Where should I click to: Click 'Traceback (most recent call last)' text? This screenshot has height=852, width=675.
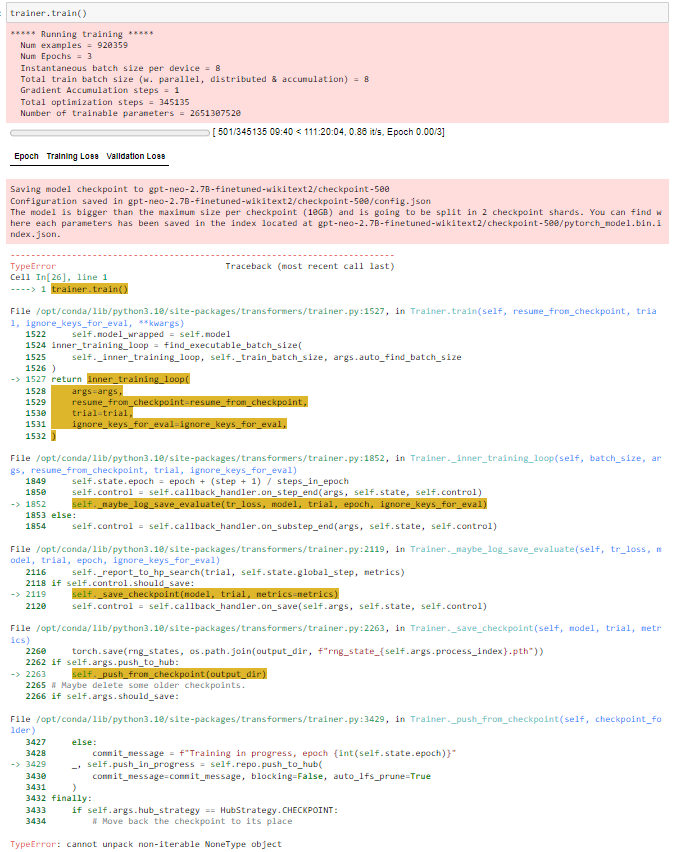(x=310, y=266)
